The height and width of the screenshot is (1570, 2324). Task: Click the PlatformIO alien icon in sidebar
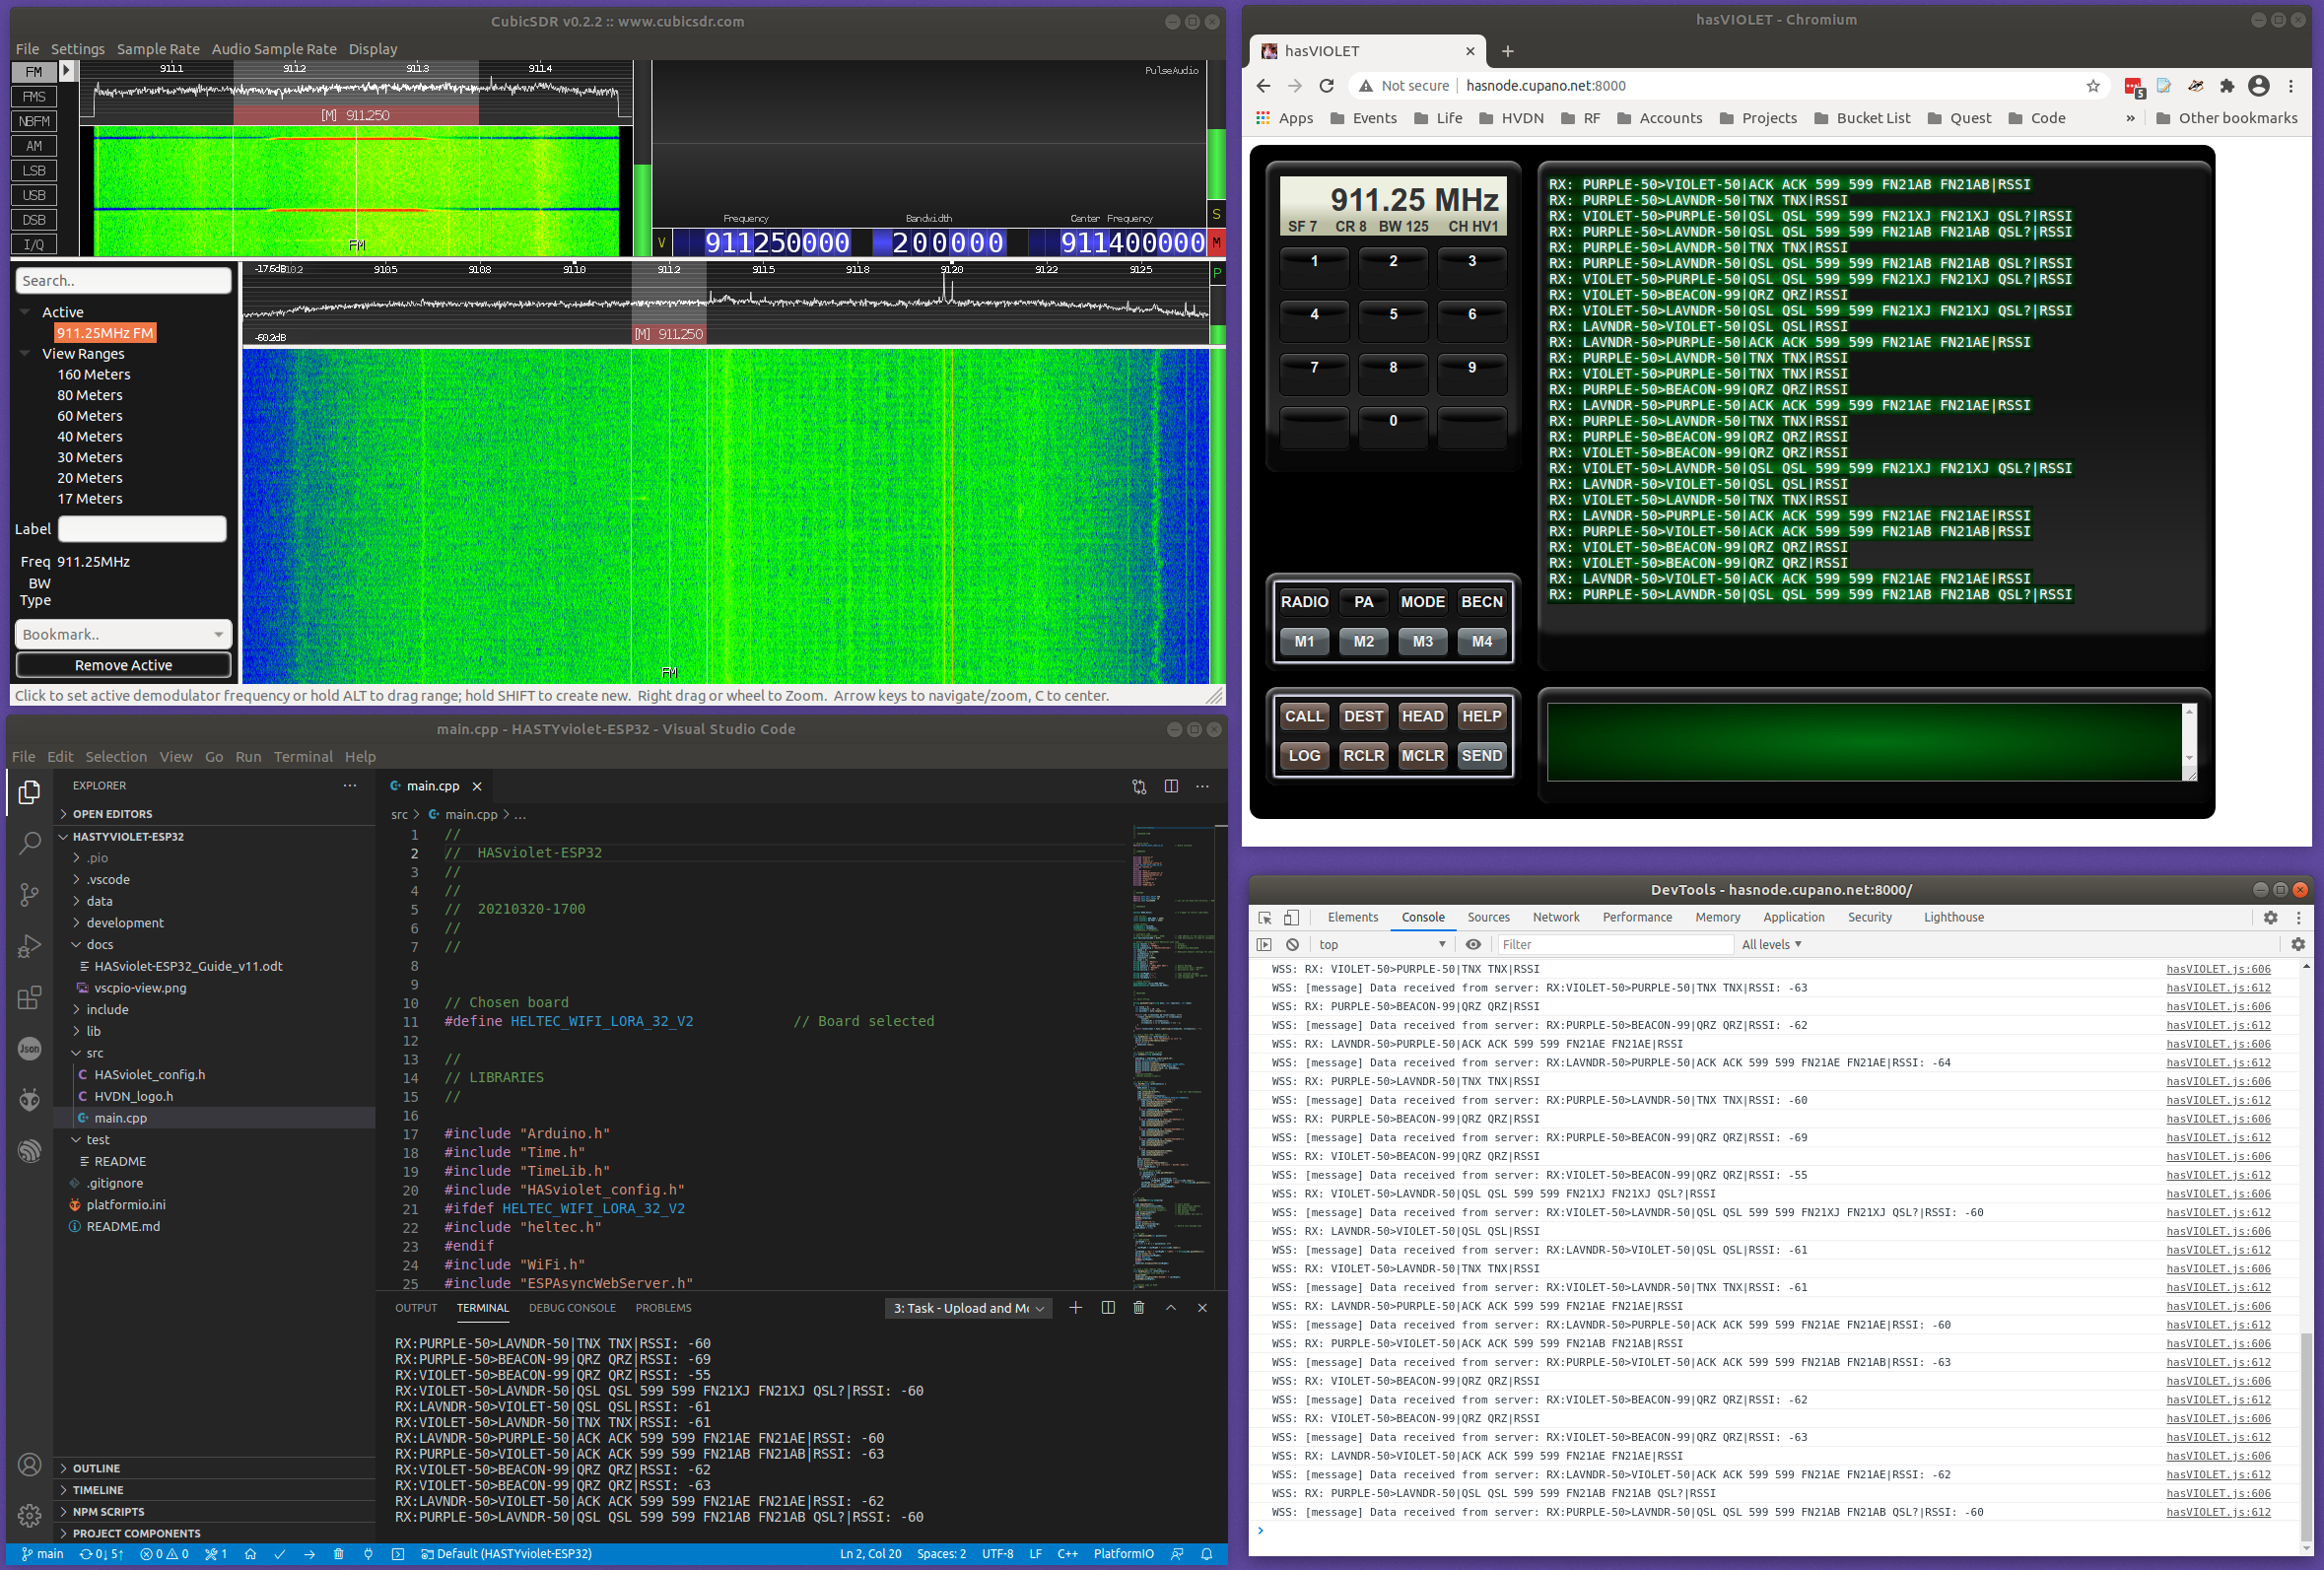30,1100
